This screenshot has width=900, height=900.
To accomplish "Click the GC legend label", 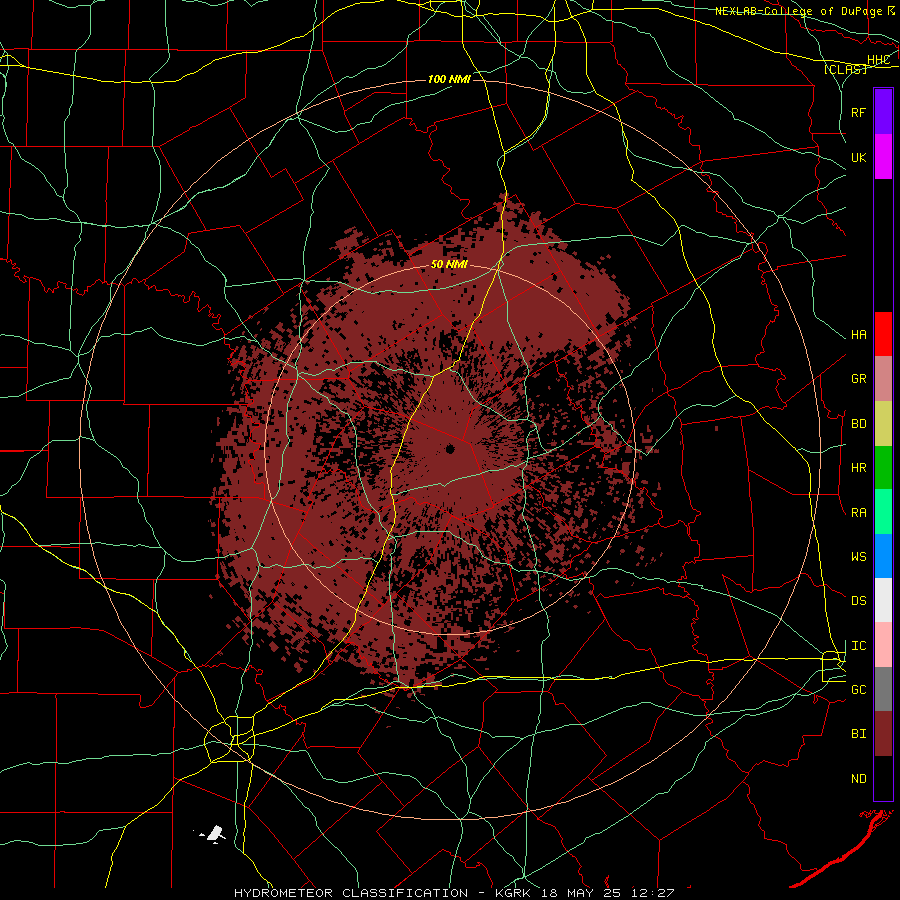I will point(859,690).
